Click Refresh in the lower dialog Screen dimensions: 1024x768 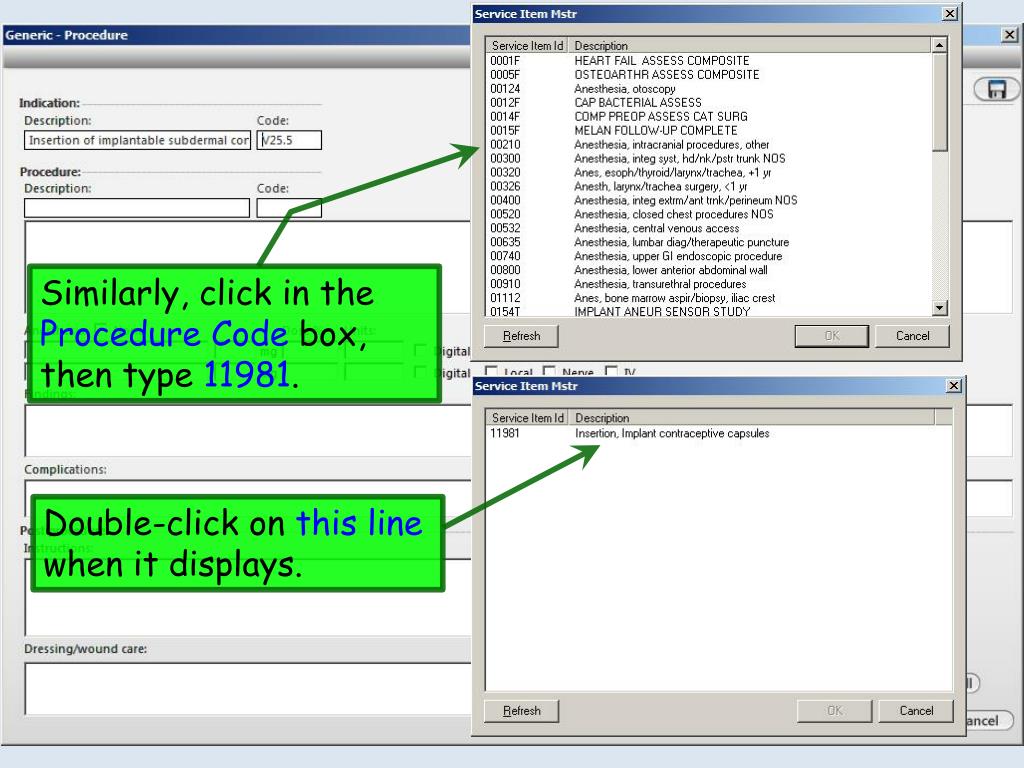[521, 711]
